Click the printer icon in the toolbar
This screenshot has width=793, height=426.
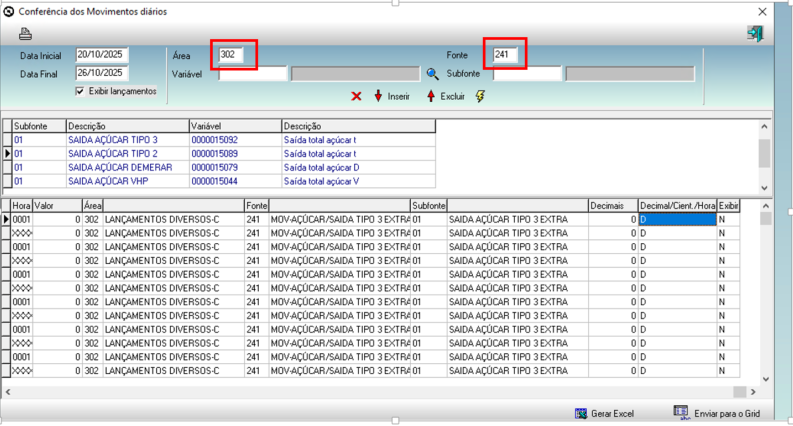click(x=25, y=34)
